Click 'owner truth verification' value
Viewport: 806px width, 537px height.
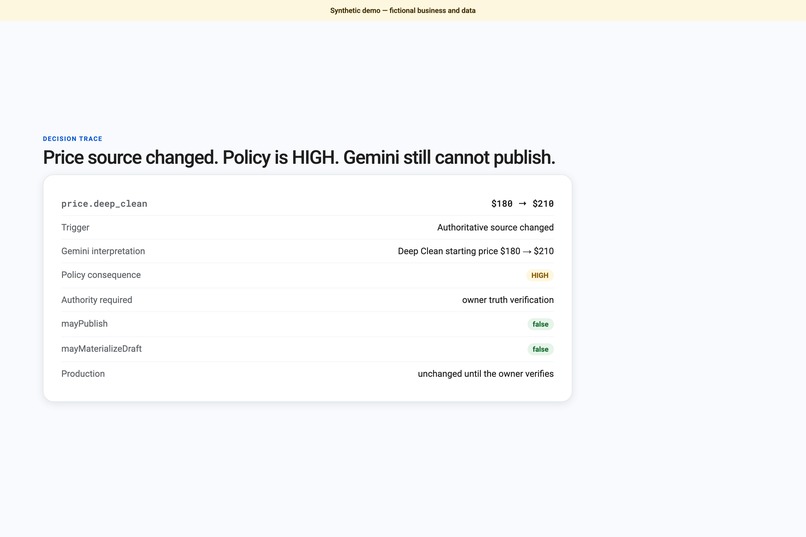[x=508, y=300]
